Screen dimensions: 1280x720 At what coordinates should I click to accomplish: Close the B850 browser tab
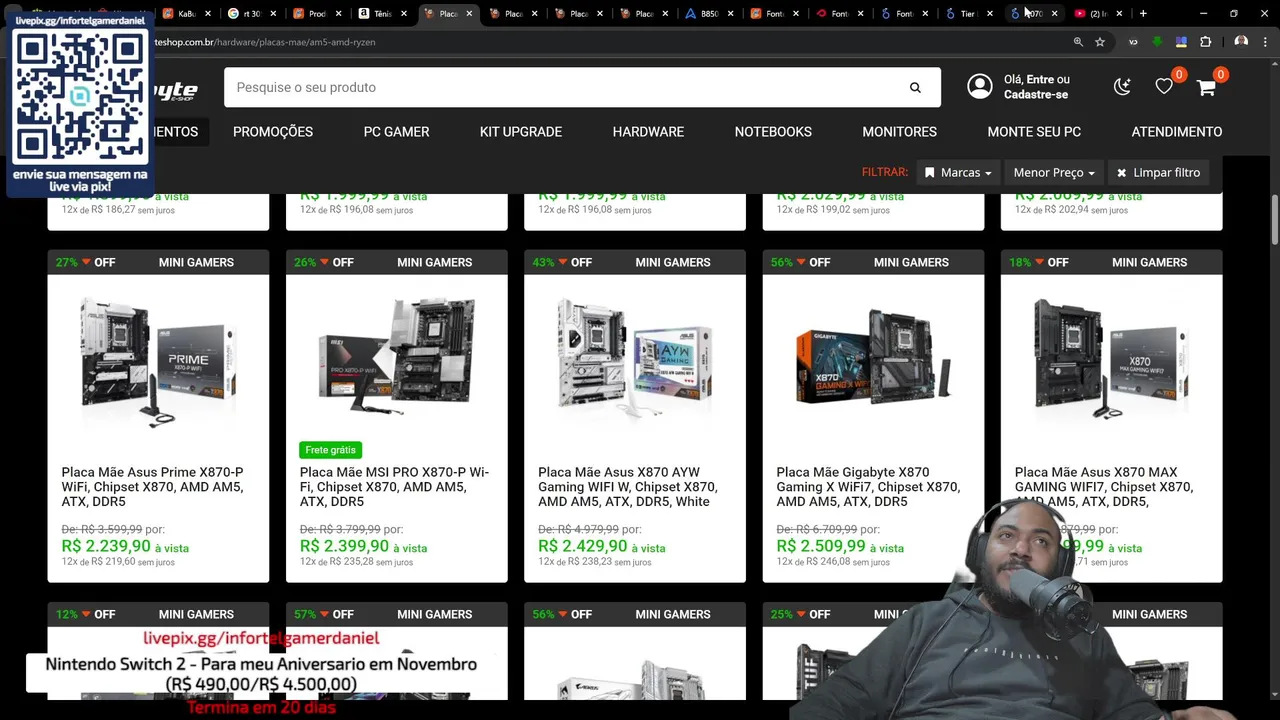731,14
